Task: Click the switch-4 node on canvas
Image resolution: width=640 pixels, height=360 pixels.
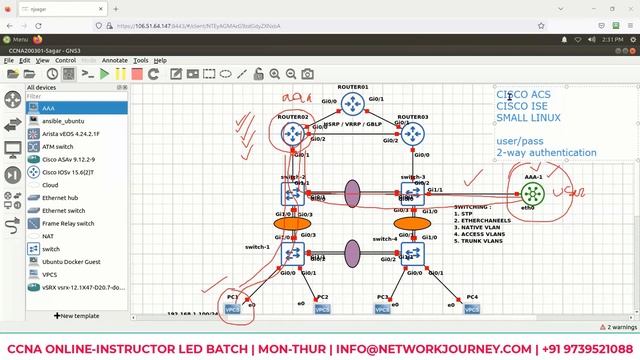Action: tap(413, 254)
